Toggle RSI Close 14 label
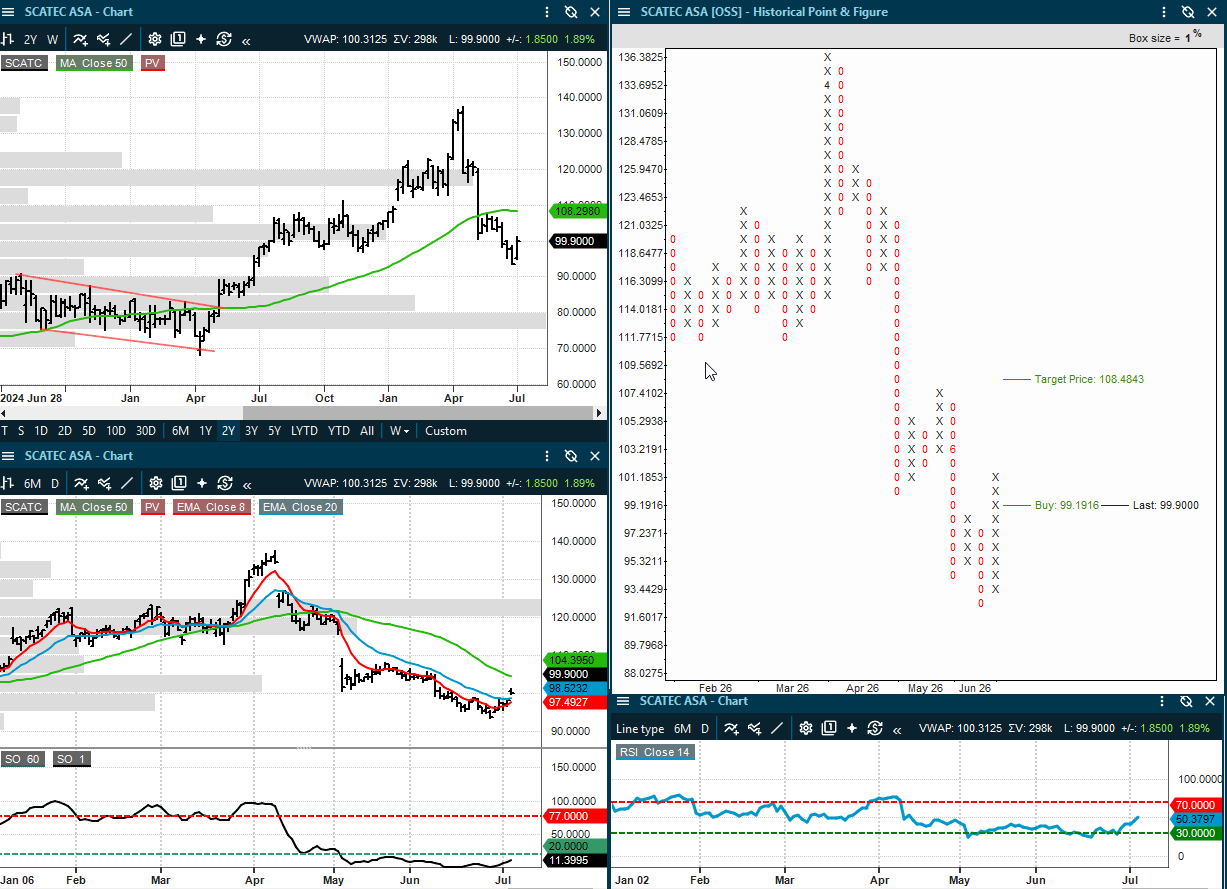The width and height of the screenshot is (1227, 889). pyautogui.click(x=655, y=752)
